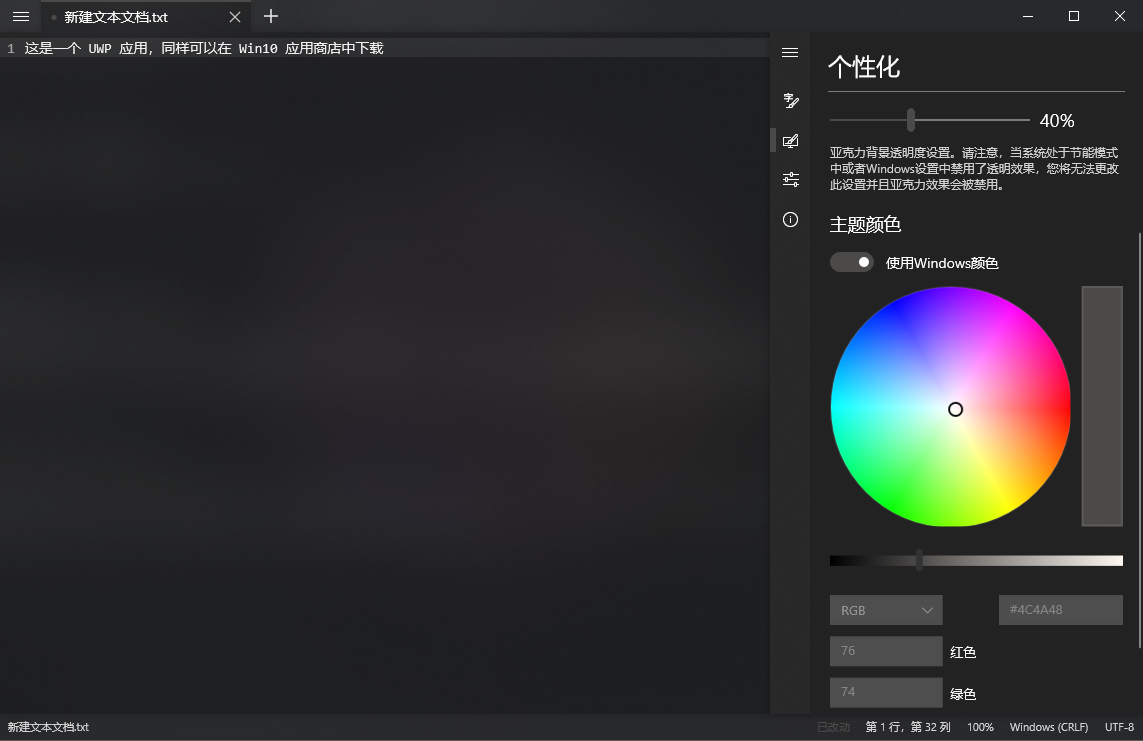Open the main hamburger menu in title bar
Image resolution: width=1143 pixels, height=741 pixels.
(20, 16)
